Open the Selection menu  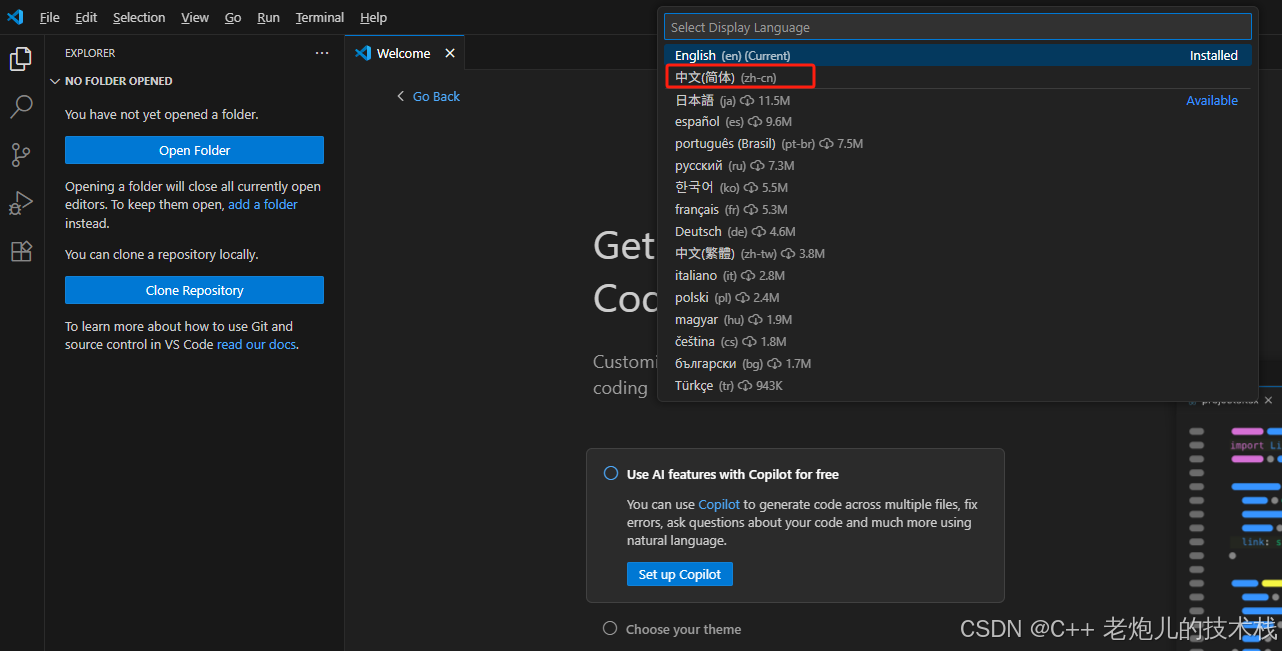(139, 18)
